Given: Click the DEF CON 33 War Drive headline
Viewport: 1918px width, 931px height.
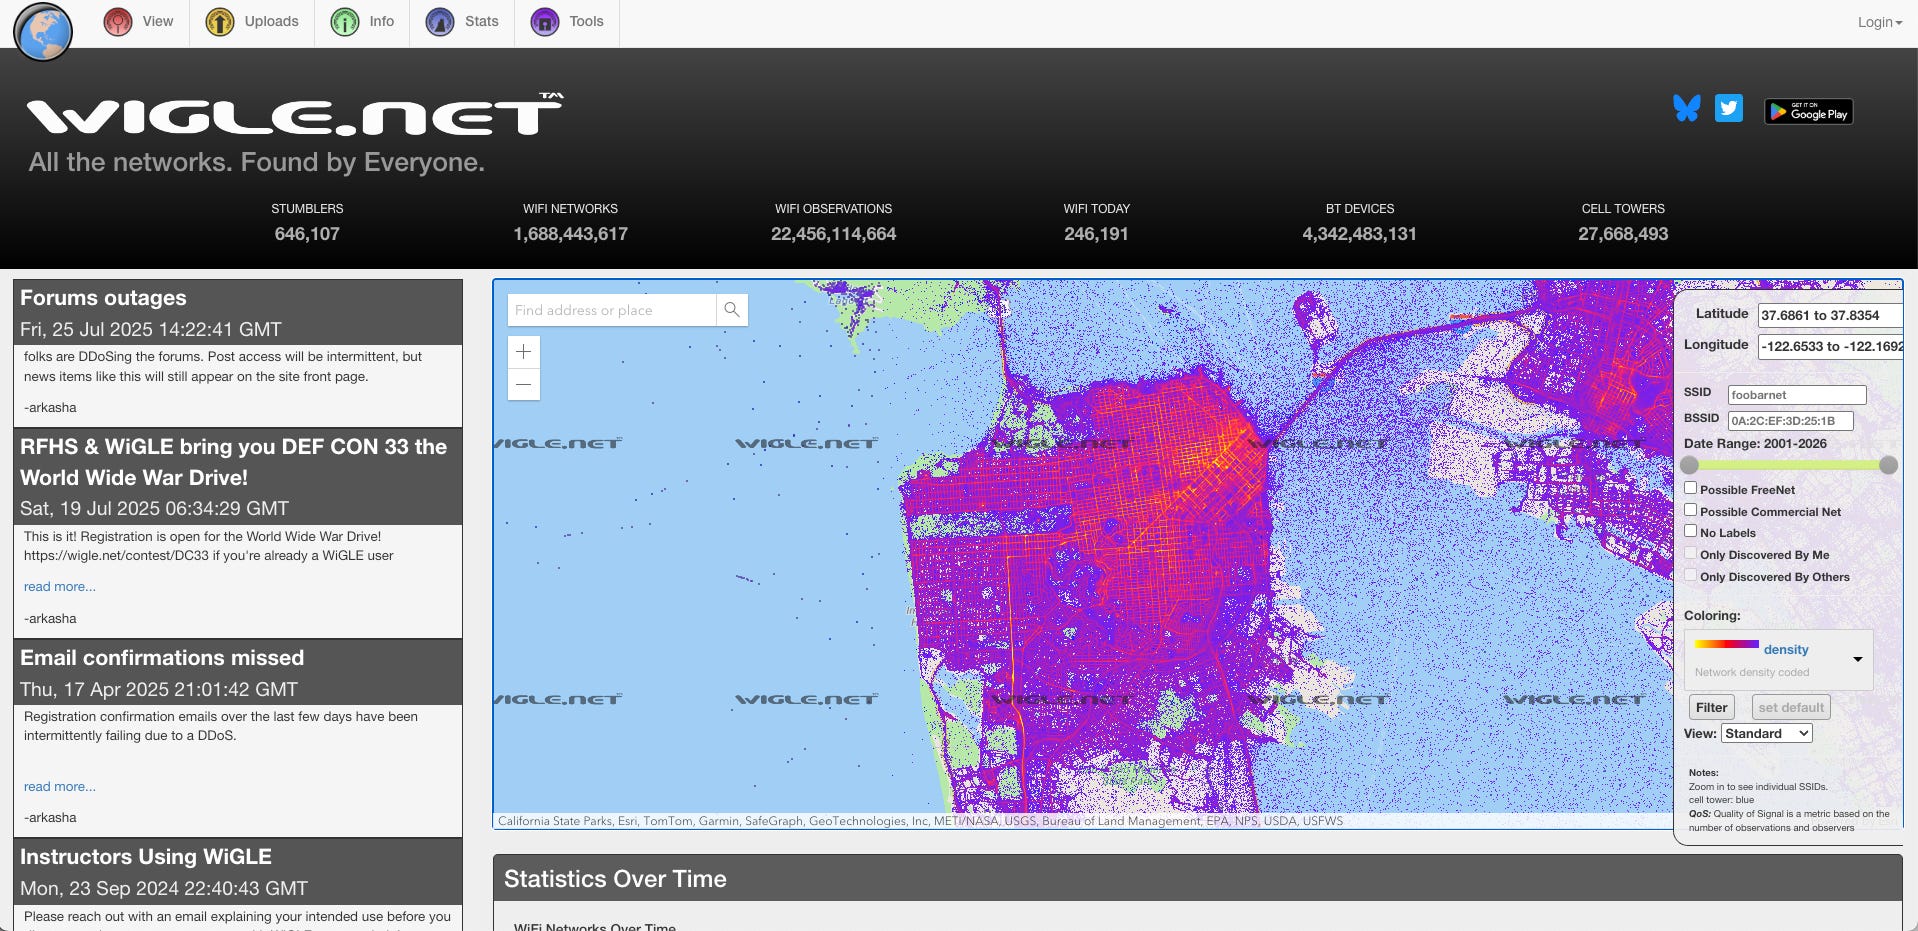Looking at the screenshot, I should pyautogui.click(x=234, y=462).
